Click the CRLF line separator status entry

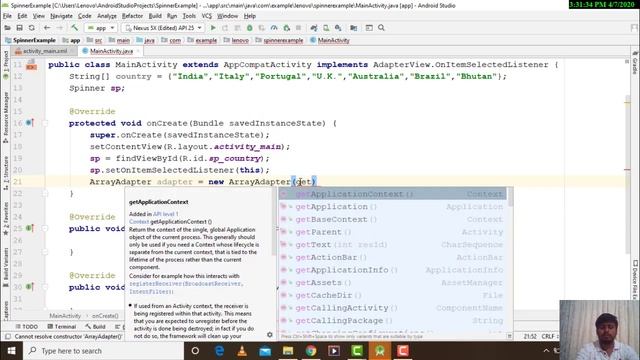tap(548, 336)
